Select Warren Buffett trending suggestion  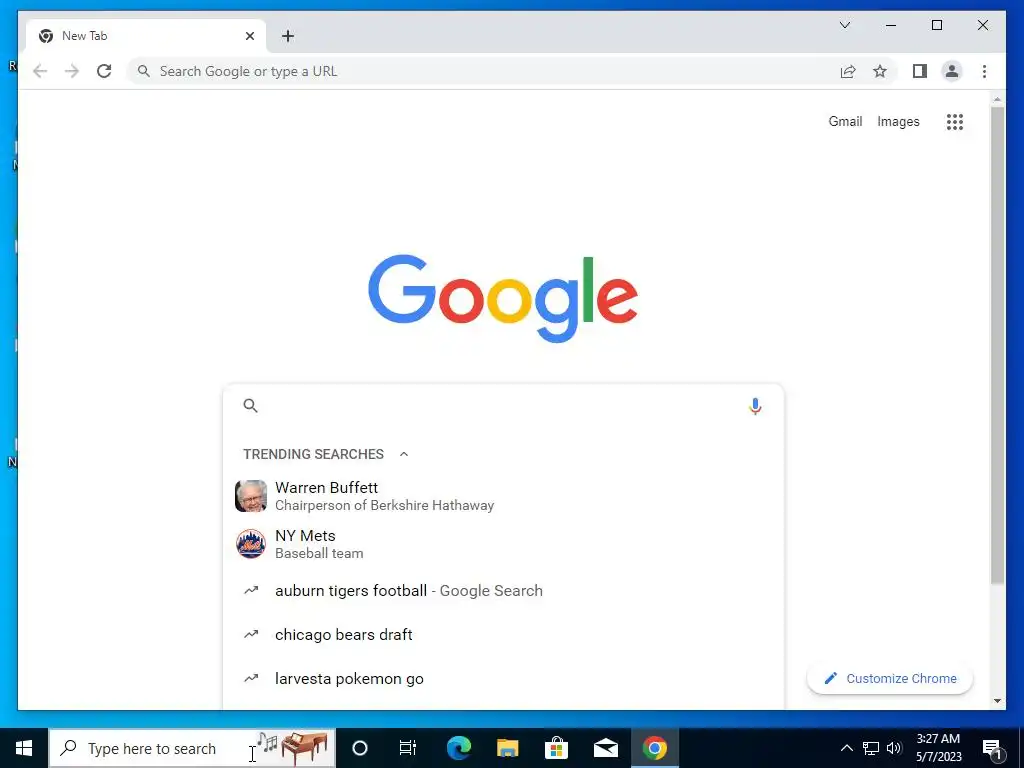pos(503,496)
